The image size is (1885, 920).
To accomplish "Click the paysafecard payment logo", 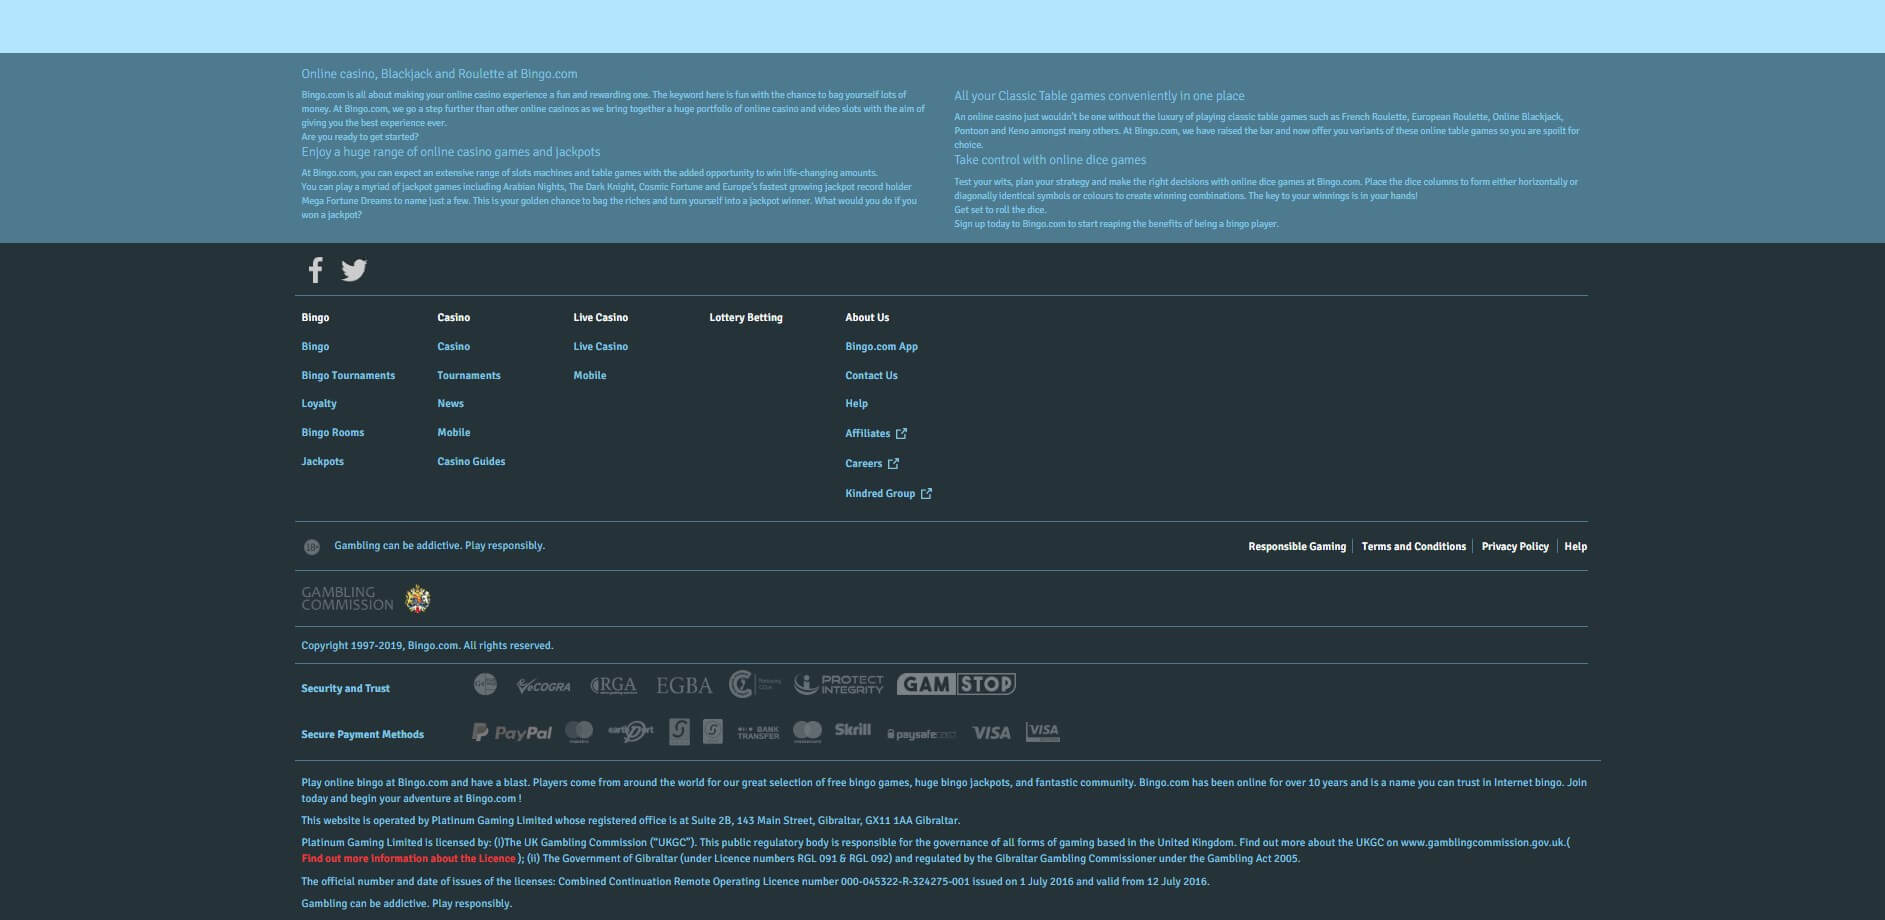I will (x=921, y=734).
